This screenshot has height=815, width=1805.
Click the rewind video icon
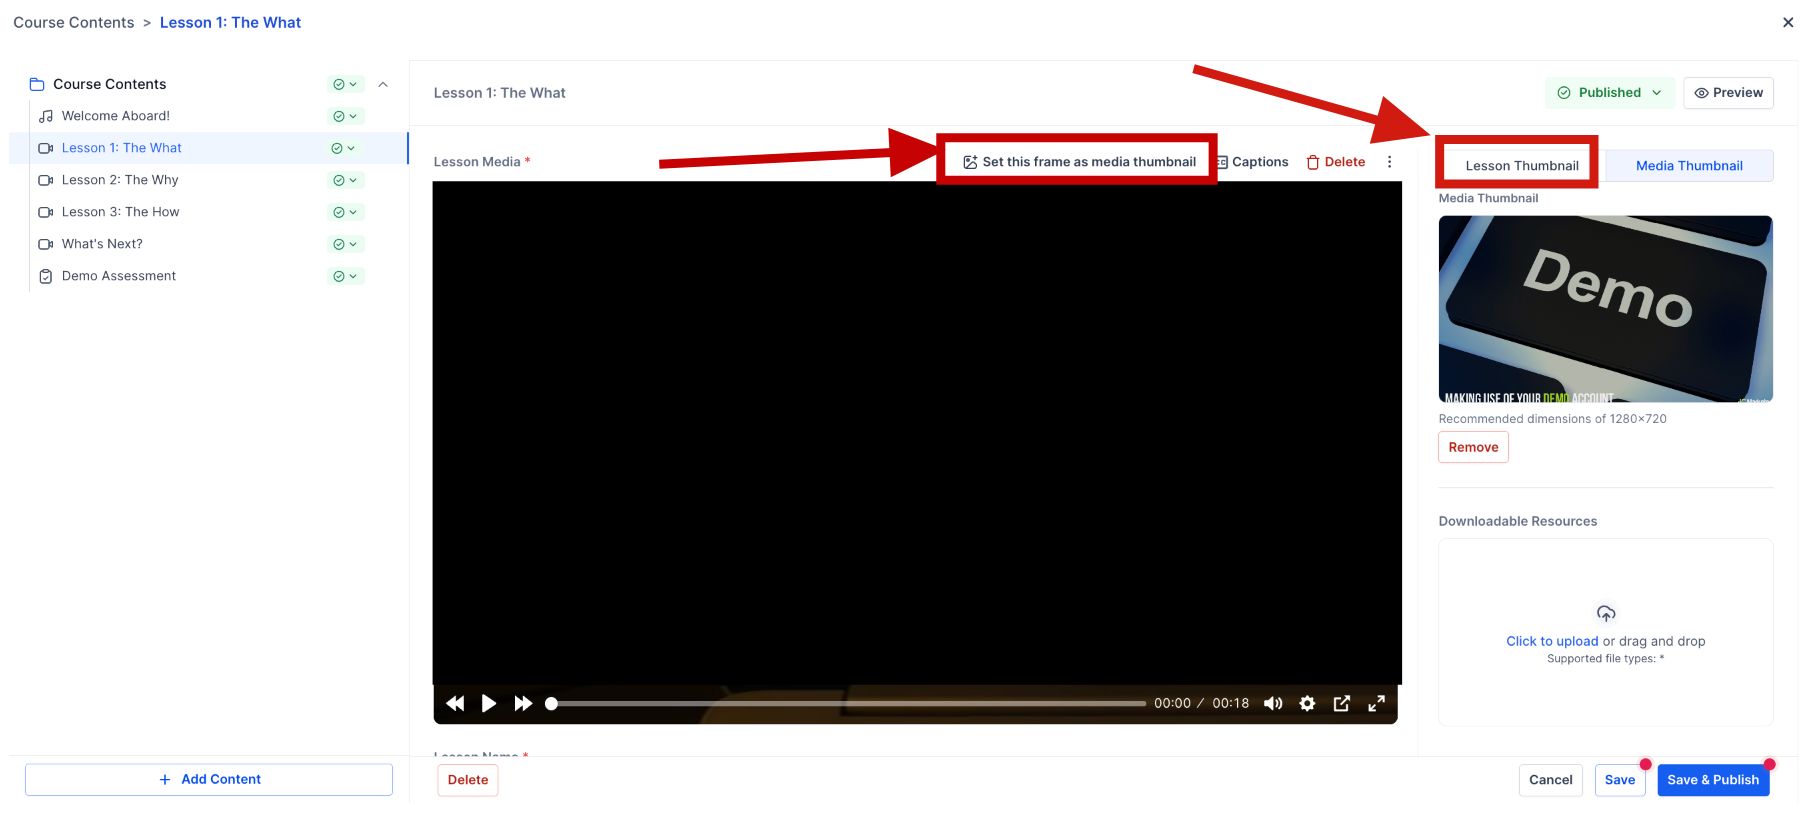click(455, 704)
